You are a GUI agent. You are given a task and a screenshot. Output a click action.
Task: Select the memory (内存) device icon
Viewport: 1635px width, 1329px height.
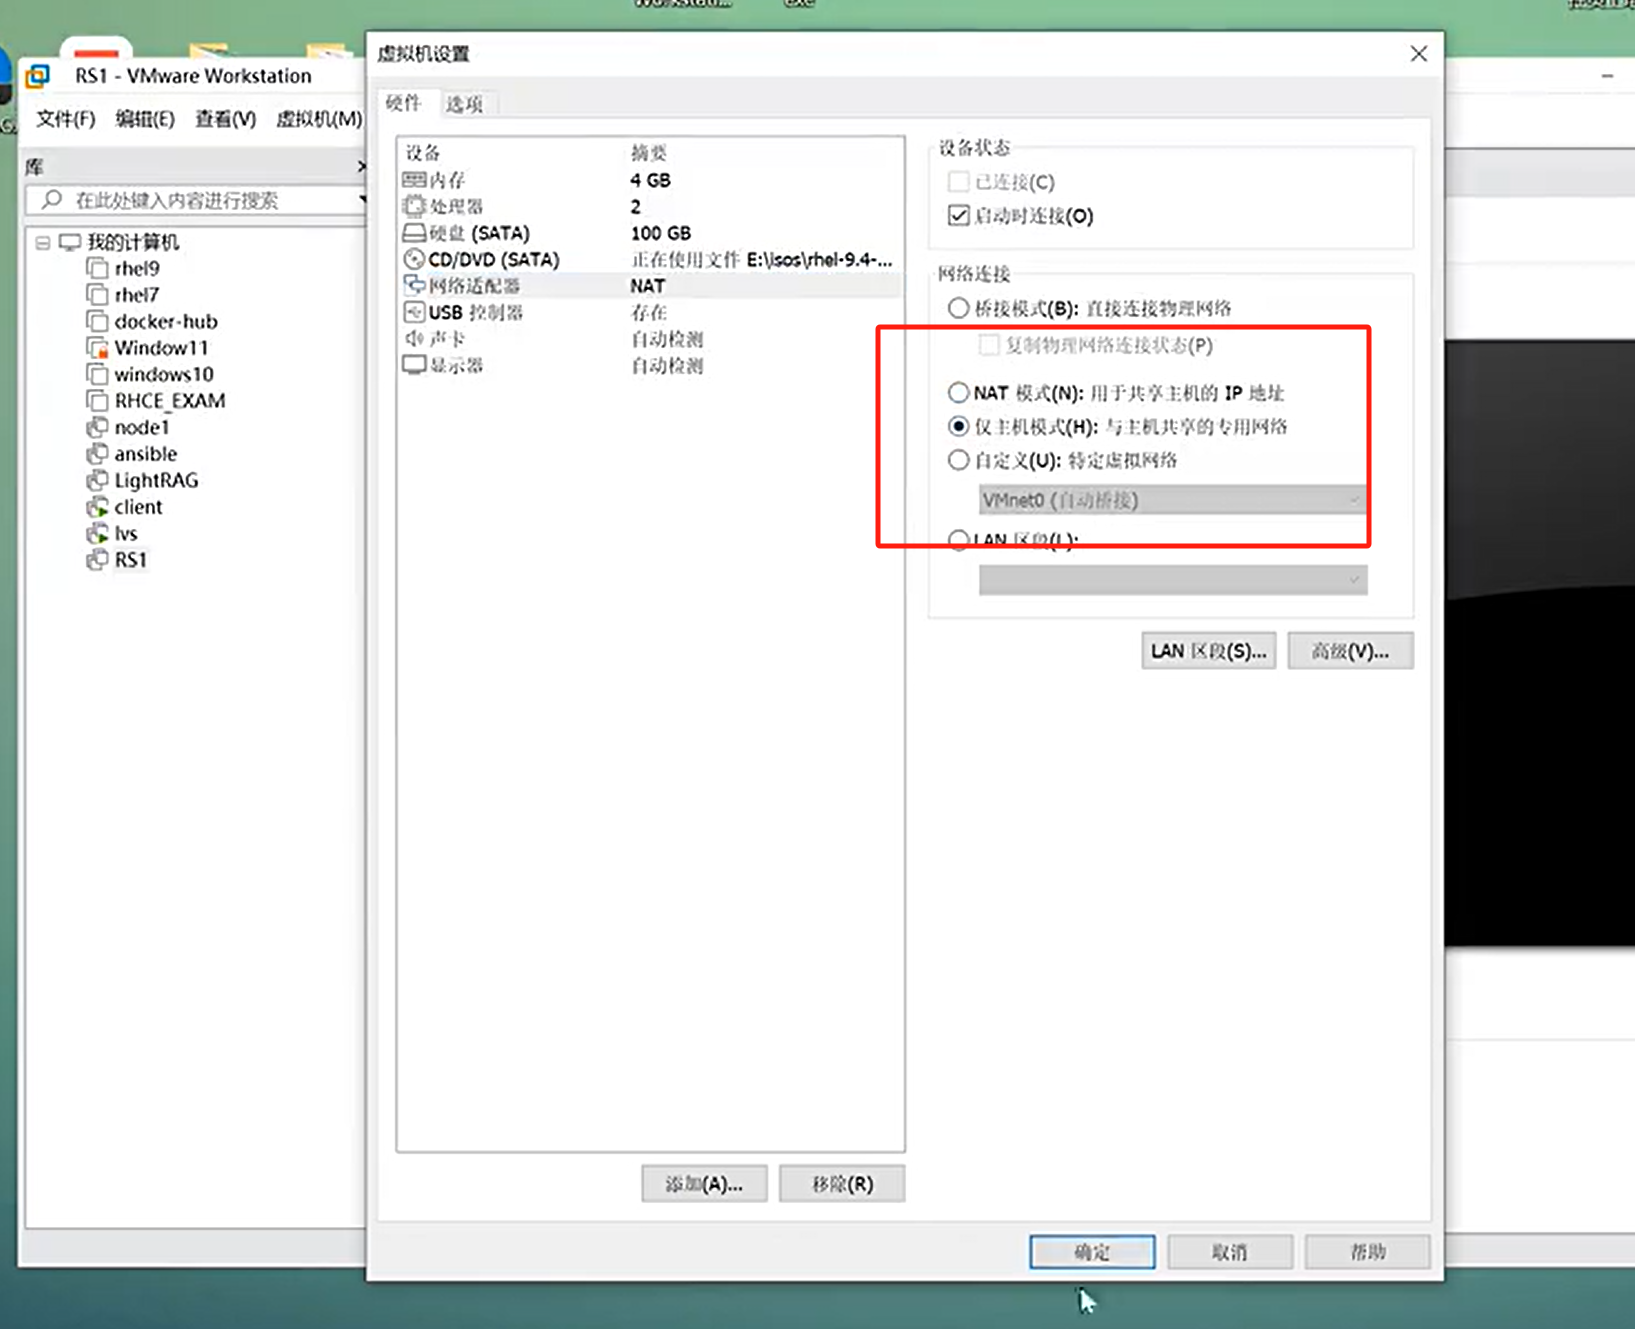point(414,180)
